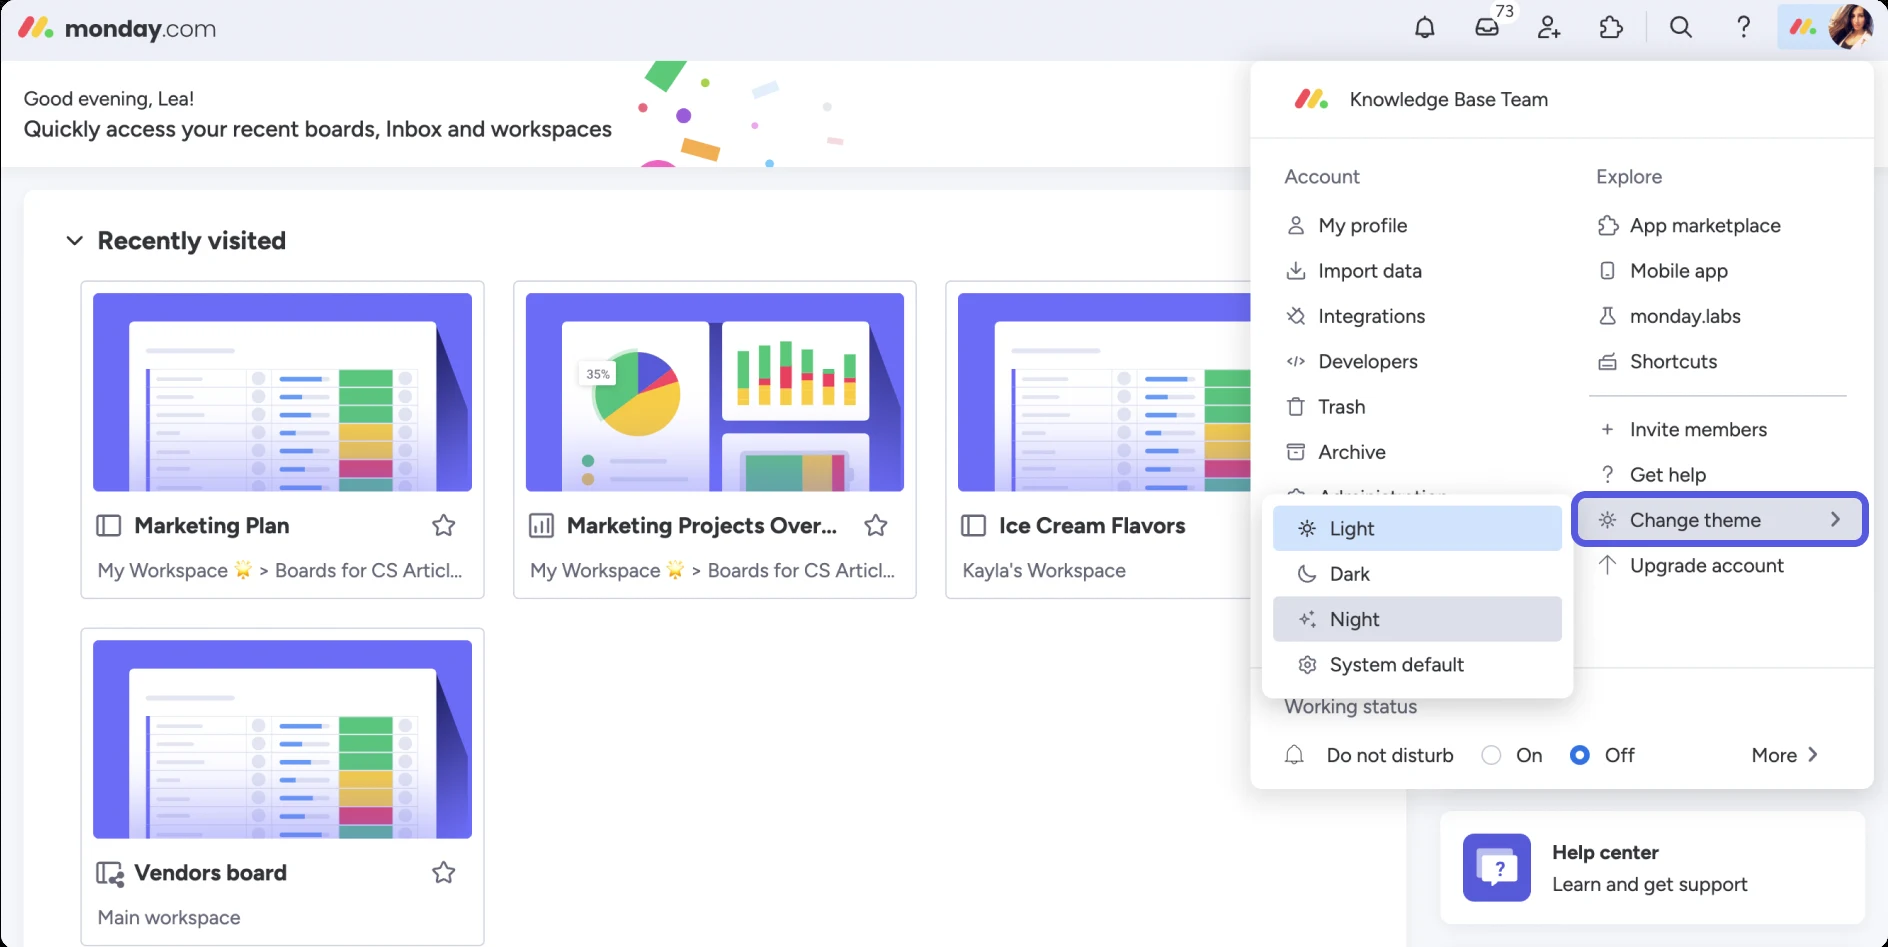Open the Archive

(1336, 452)
